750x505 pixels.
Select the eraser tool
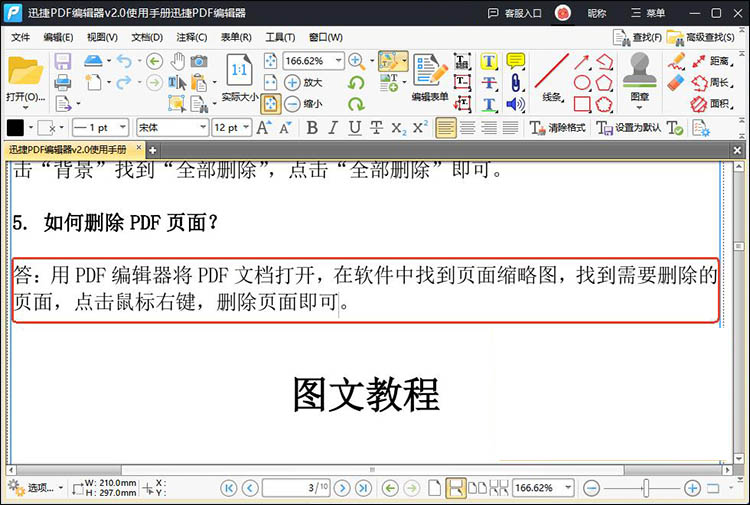click(676, 82)
